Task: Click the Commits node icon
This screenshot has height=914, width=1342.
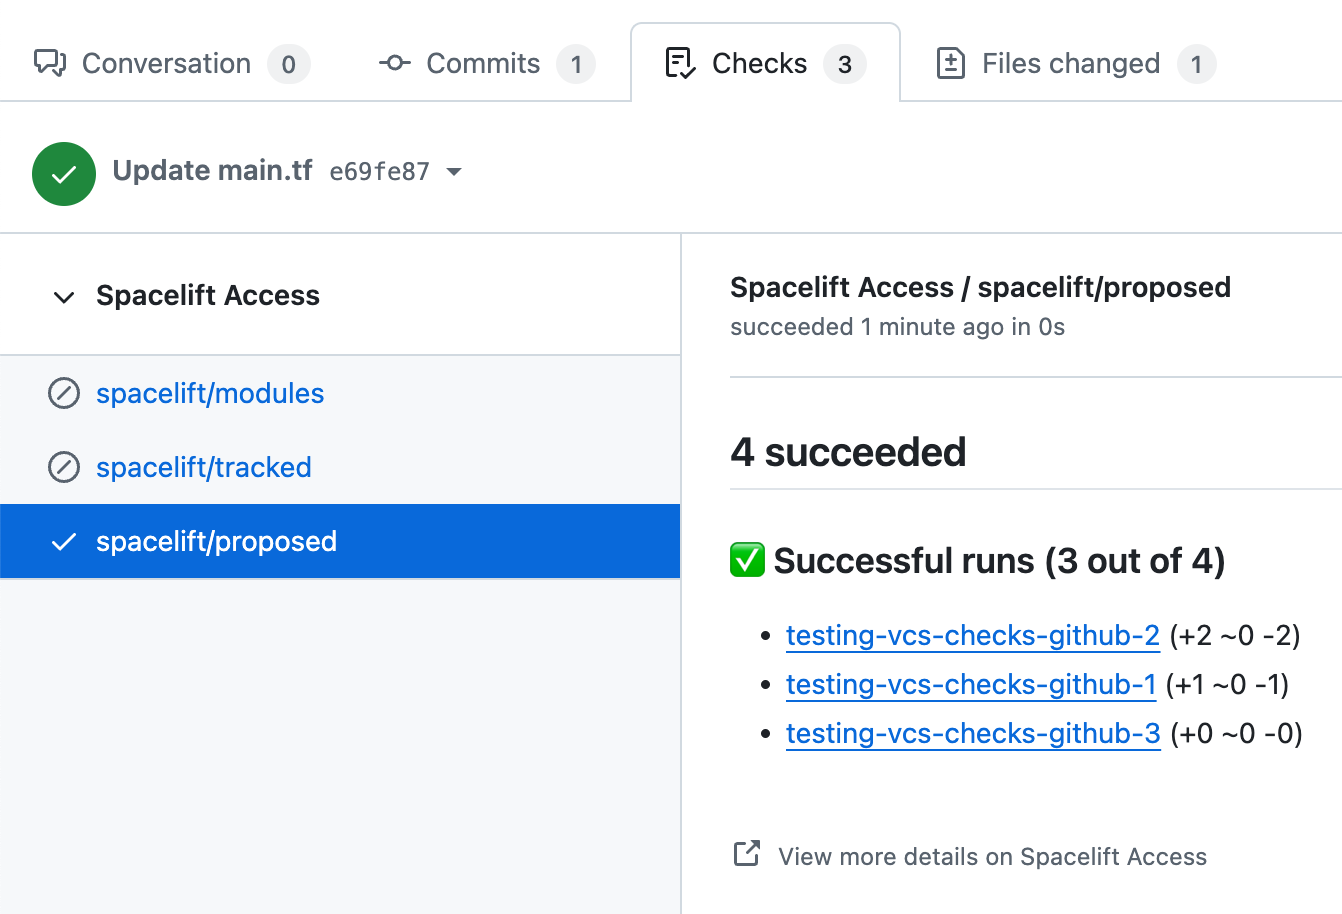Action: 394,63
